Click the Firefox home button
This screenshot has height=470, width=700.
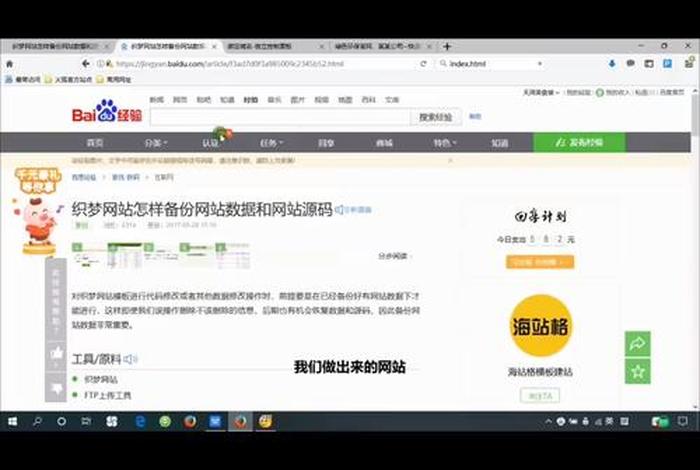click(9, 64)
